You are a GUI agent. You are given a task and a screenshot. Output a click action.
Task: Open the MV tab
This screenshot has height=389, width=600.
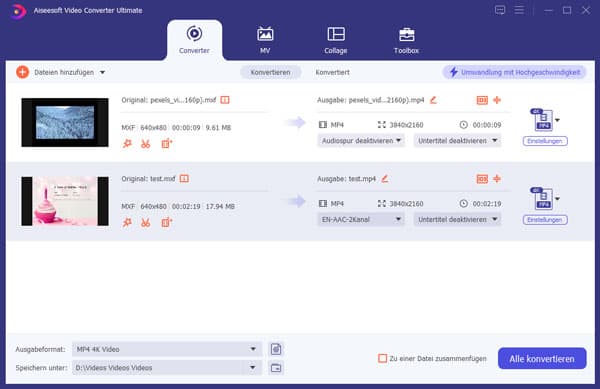[265, 40]
